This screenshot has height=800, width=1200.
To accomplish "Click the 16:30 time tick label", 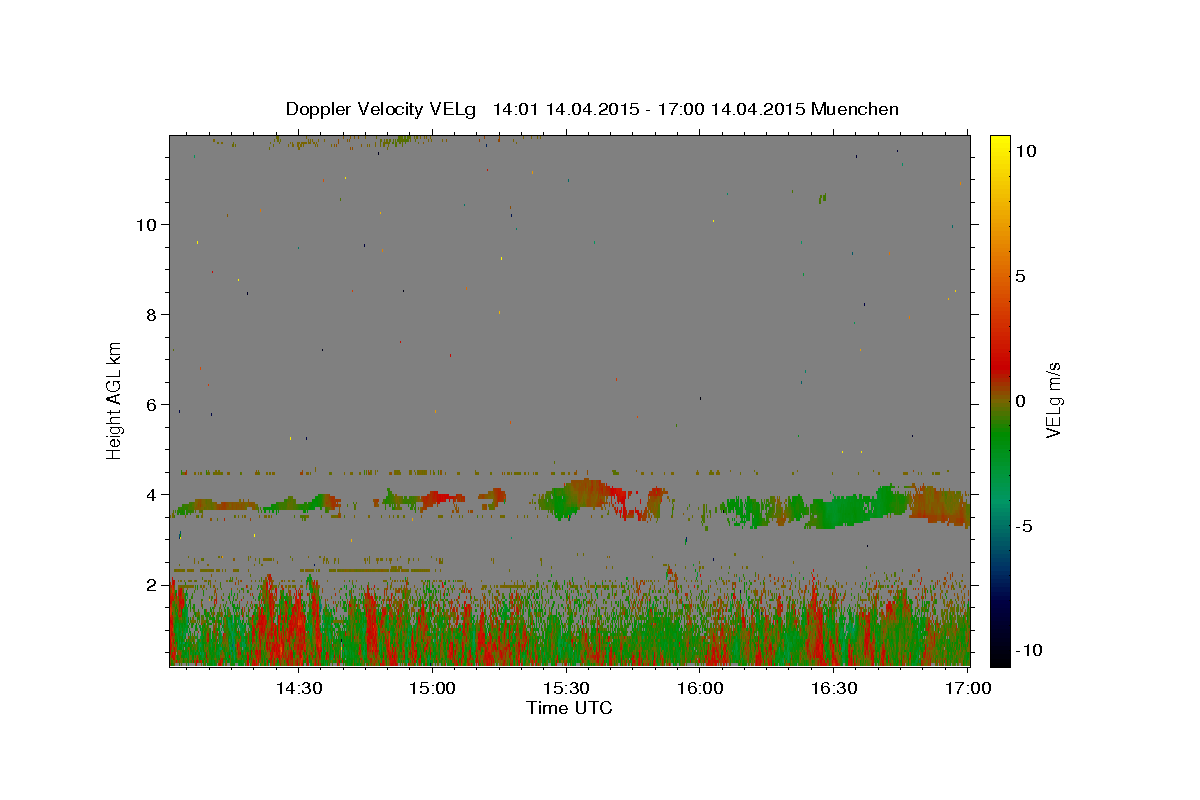I will (x=834, y=688).
